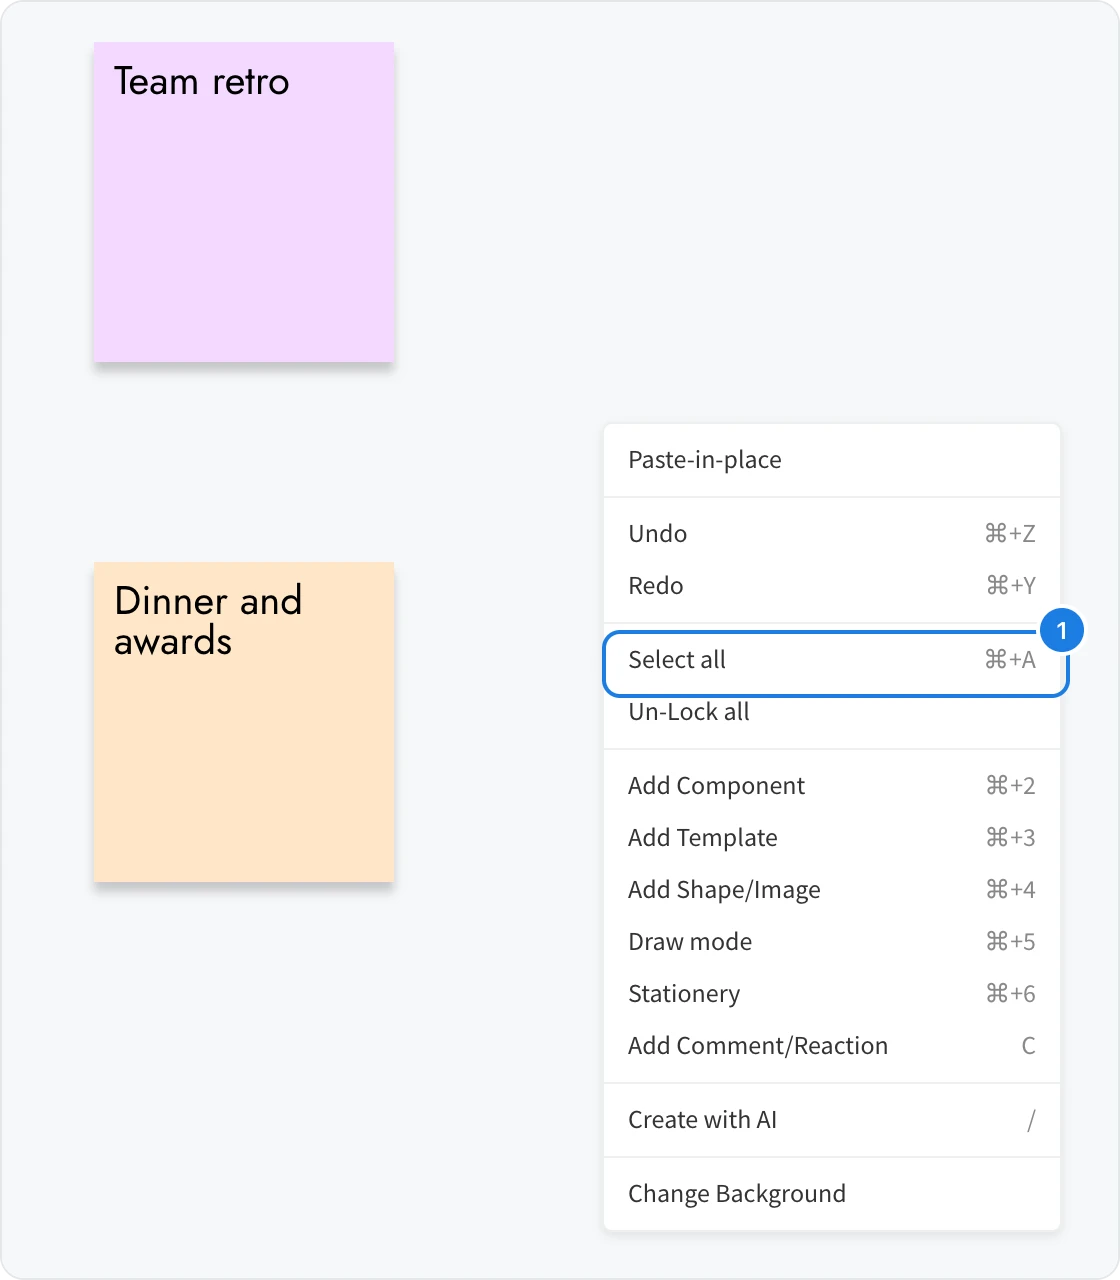The width and height of the screenshot is (1120, 1280).
Task: Choose Un-Lock all menu entry
Action: (831, 712)
